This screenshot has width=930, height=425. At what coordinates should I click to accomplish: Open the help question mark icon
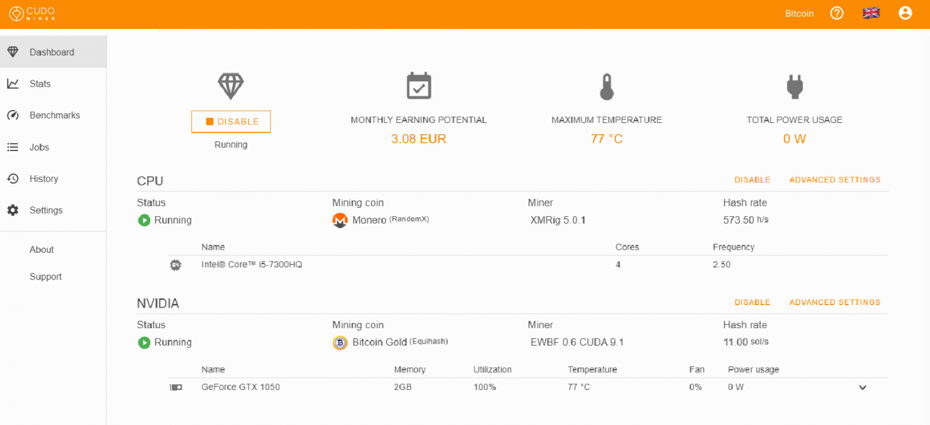pyautogui.click(x=836, y=13)
